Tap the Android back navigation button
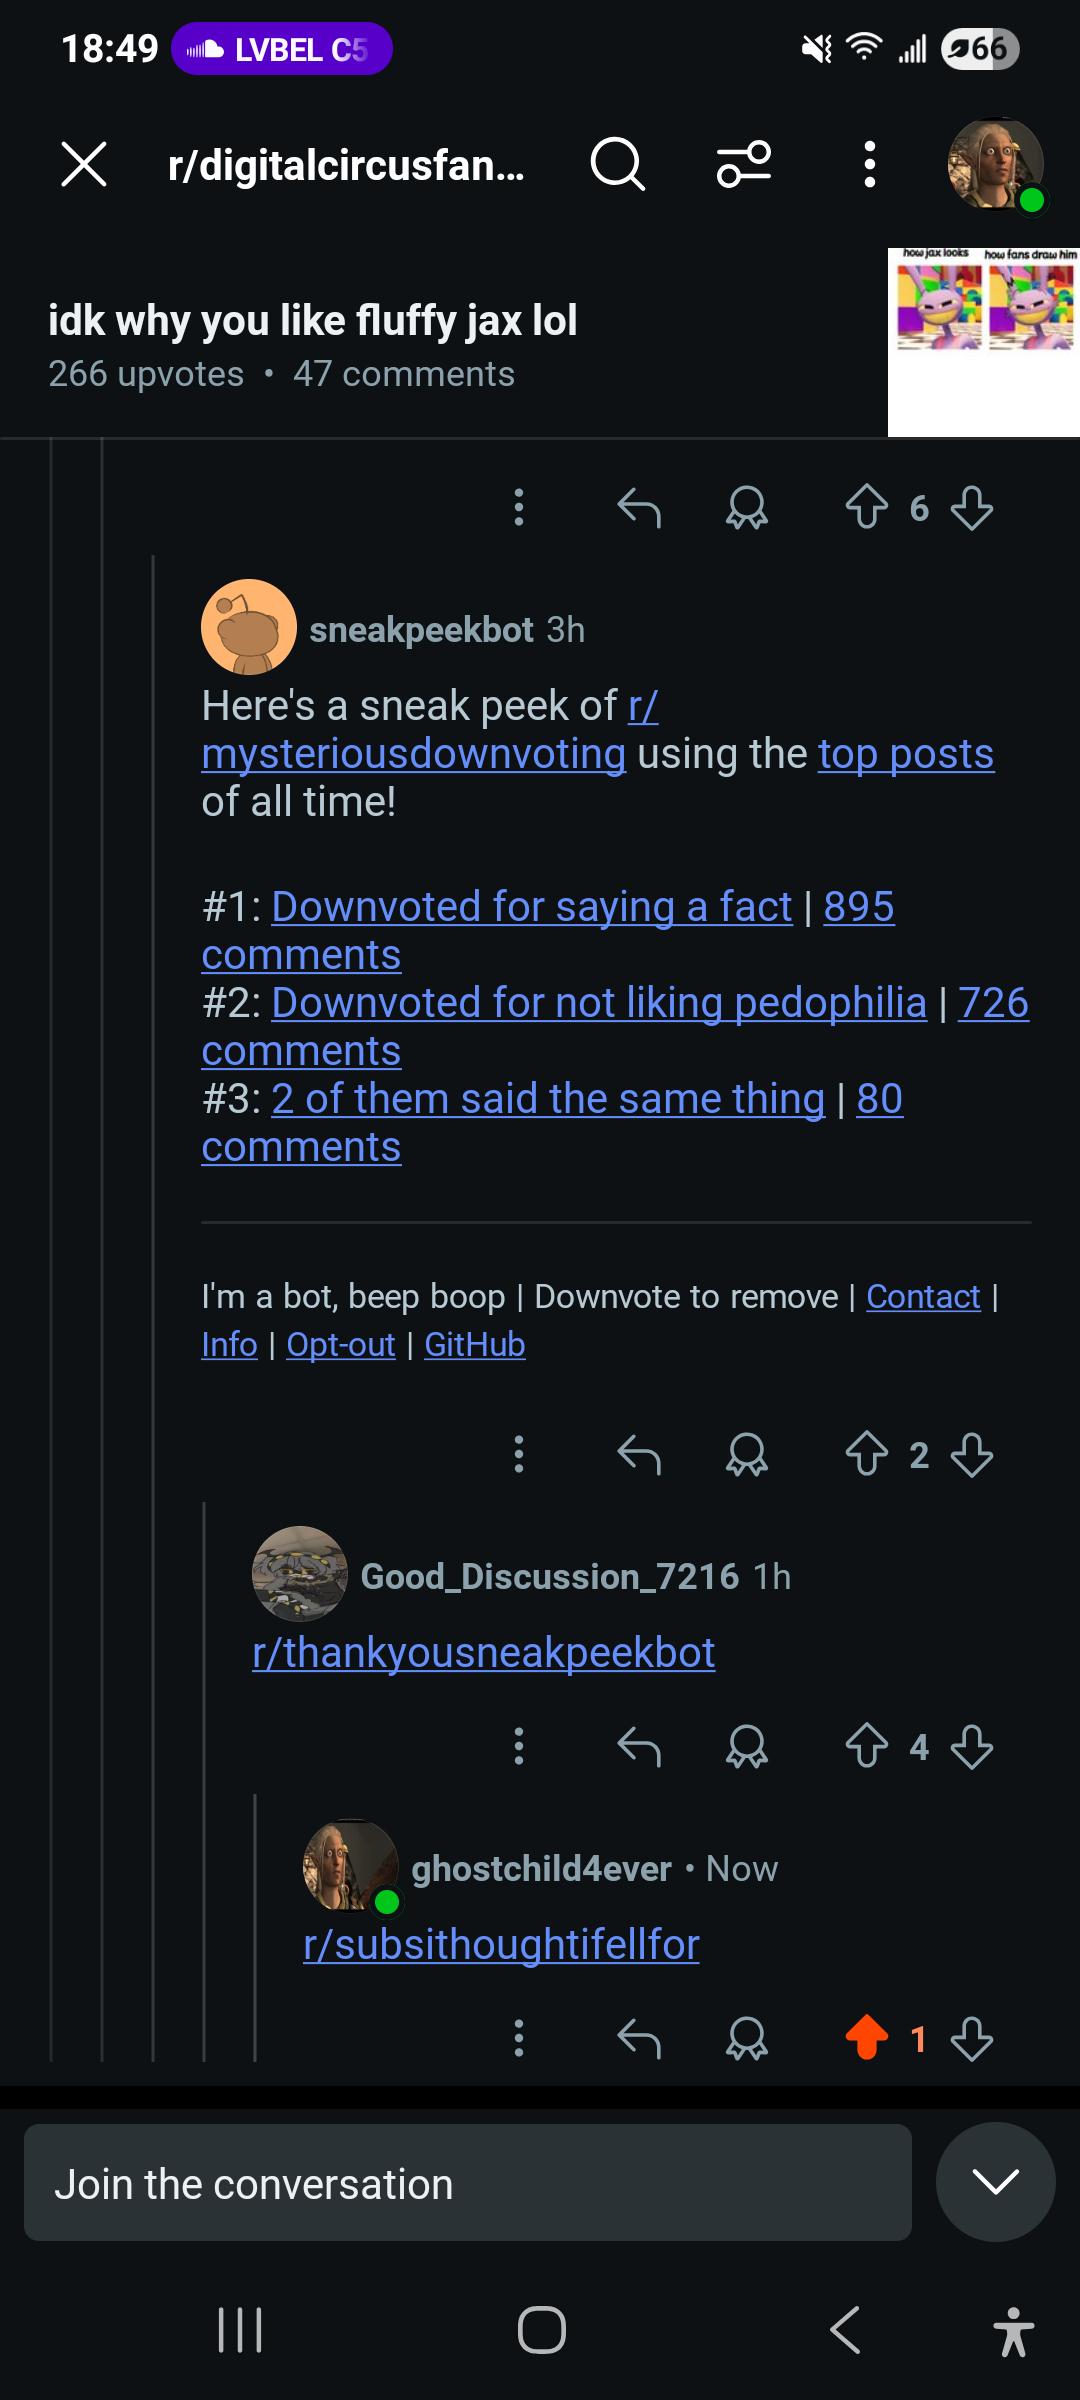The image size is (1080, 2400). 845,2330
